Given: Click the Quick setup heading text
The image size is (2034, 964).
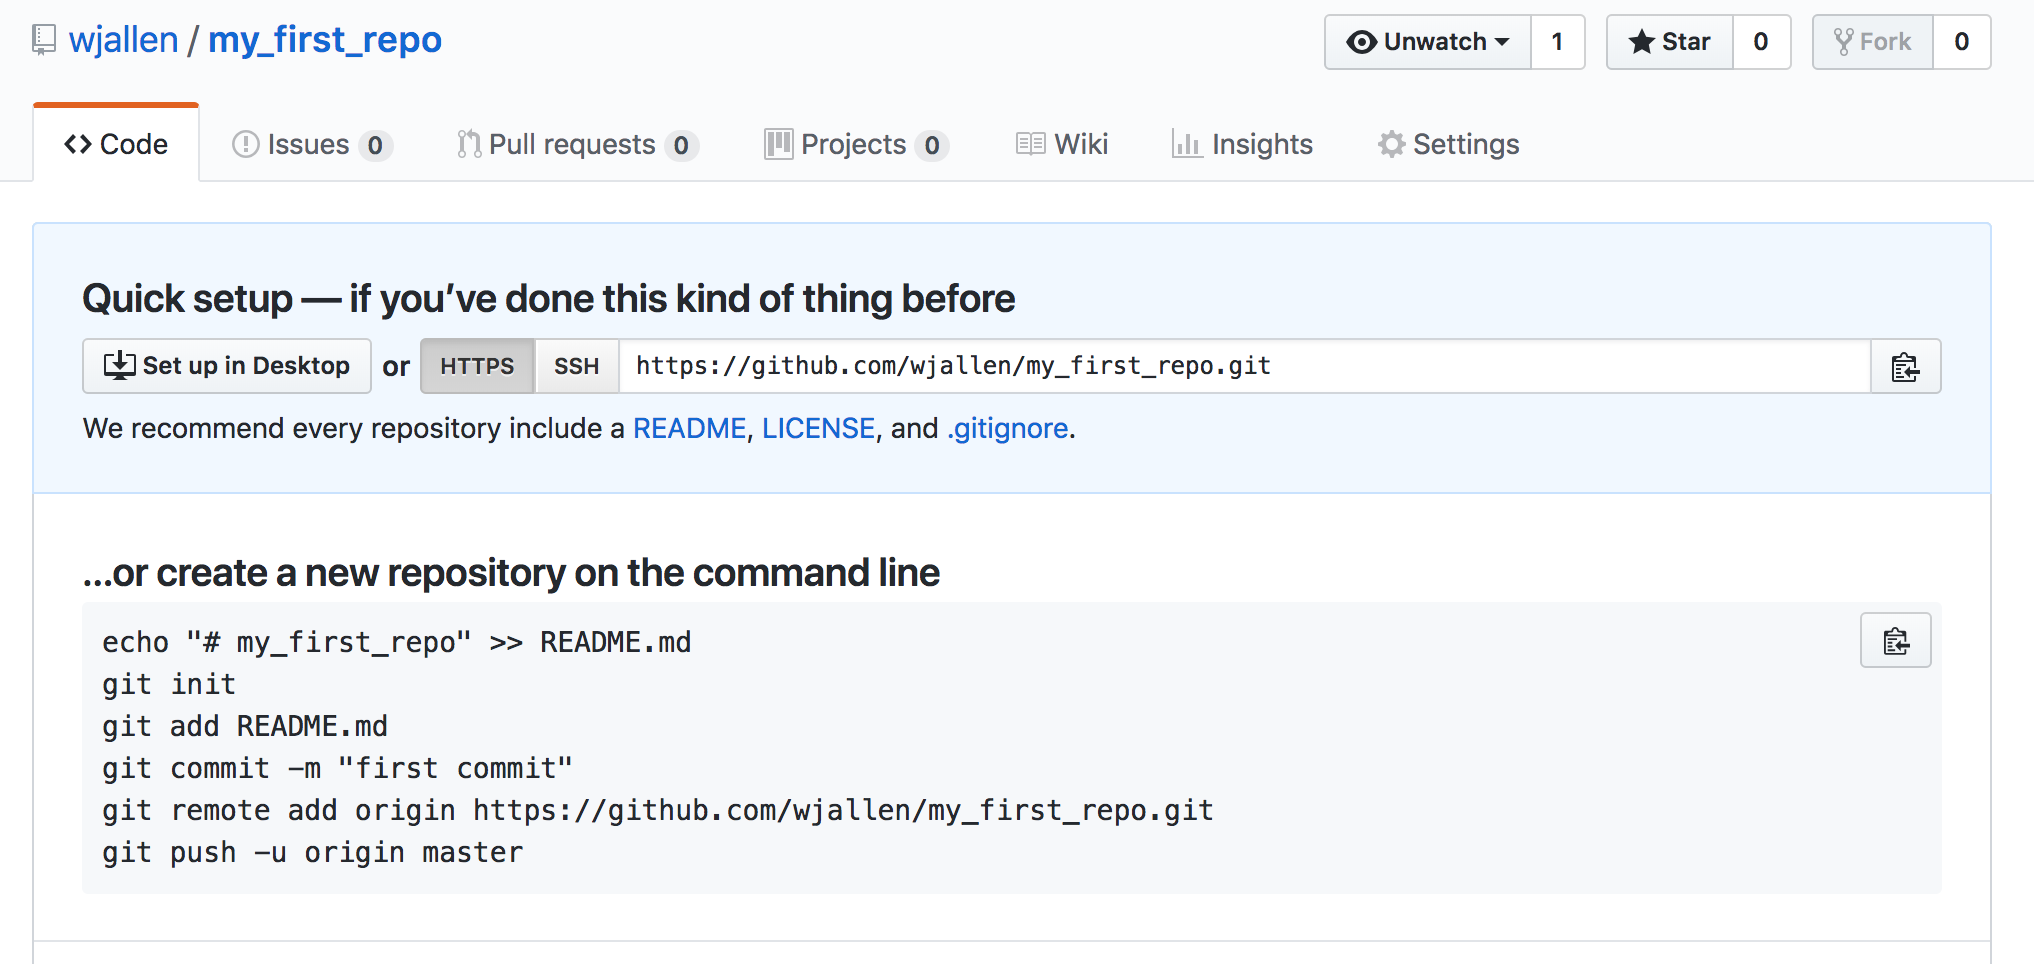Looking at the screenshot, I should pos(548,298).
